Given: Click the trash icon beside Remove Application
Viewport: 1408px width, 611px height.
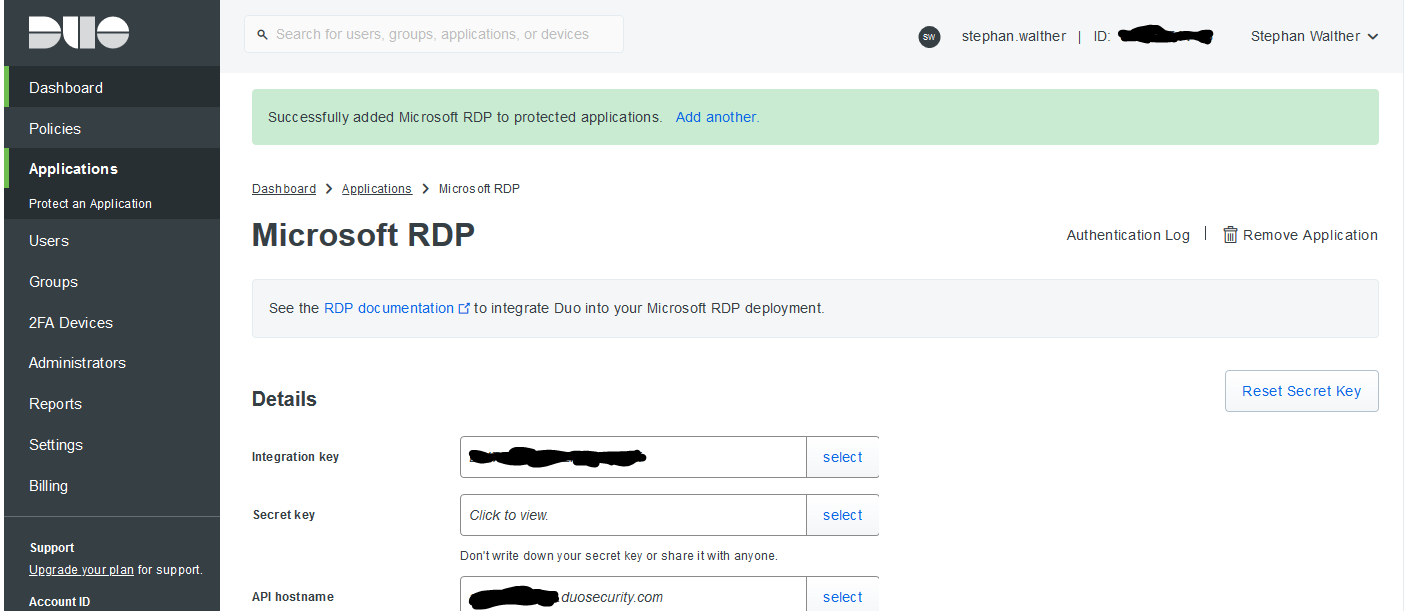Looking at the screenshot, I should point(1231,234).
